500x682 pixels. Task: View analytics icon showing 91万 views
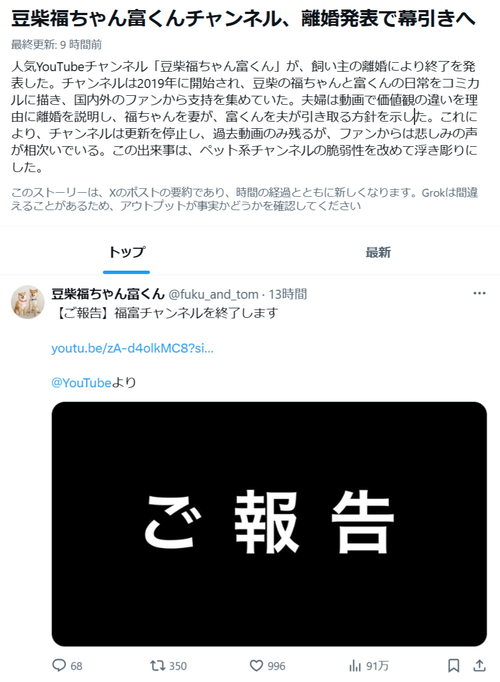click(355, 665)
